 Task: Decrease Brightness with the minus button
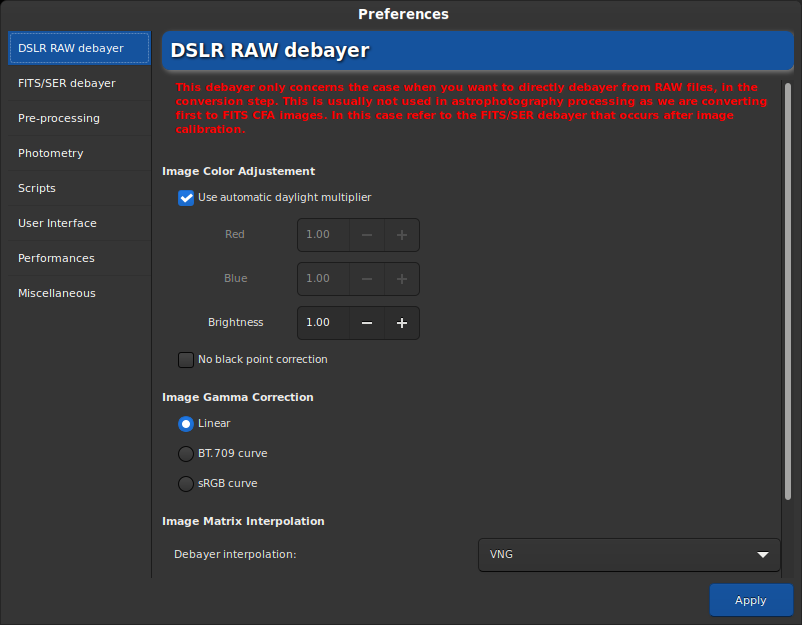coord(367,323)
